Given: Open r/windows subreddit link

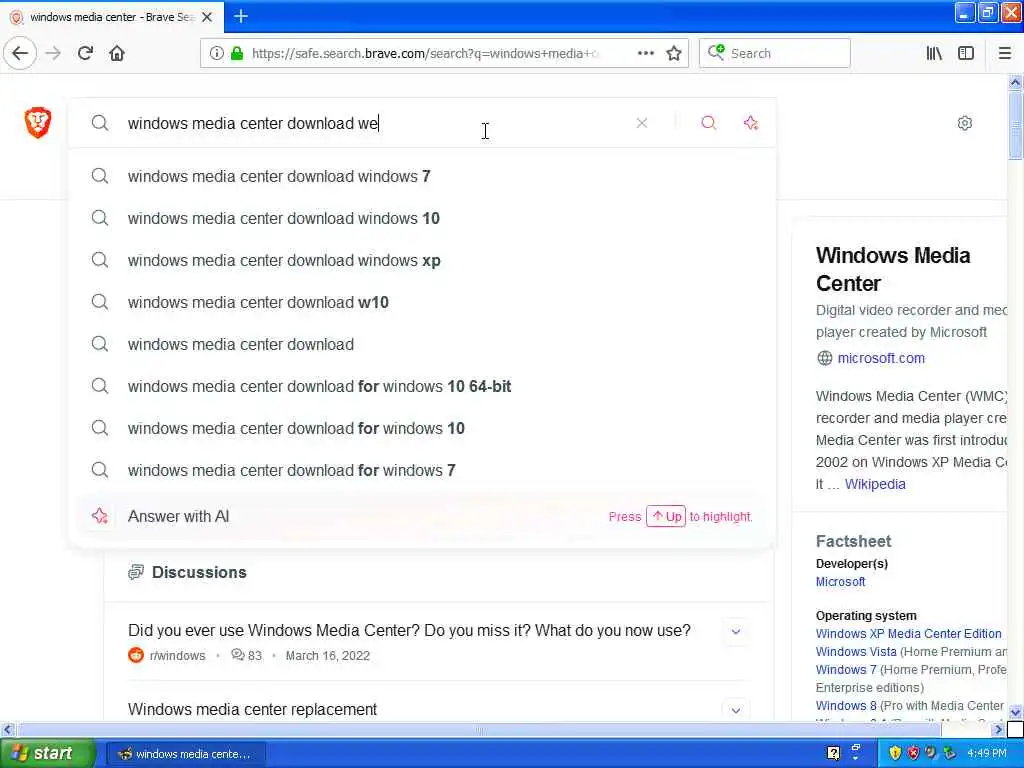Looking at the screenshot, I should (x=177, y=655).
